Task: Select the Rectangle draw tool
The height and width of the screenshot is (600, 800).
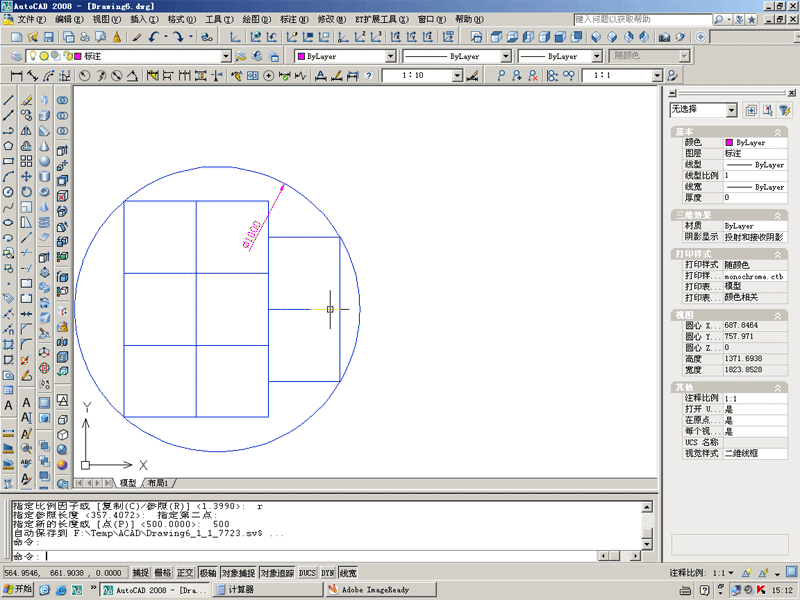Action: (x=8, y=161)
